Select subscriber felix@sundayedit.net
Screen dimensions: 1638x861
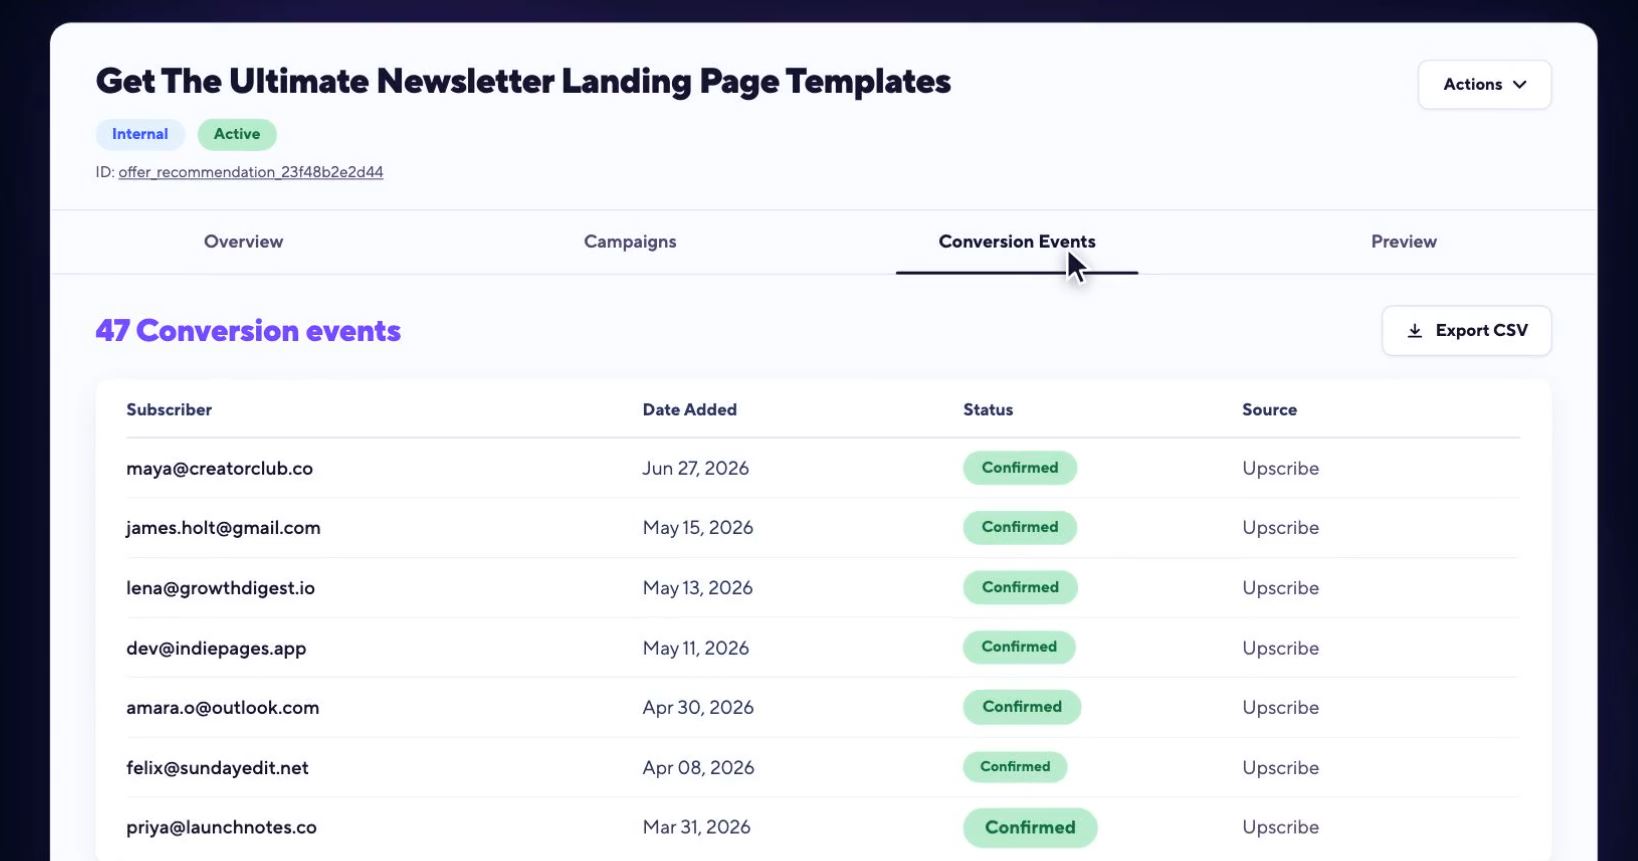click(x=217, y=768)
